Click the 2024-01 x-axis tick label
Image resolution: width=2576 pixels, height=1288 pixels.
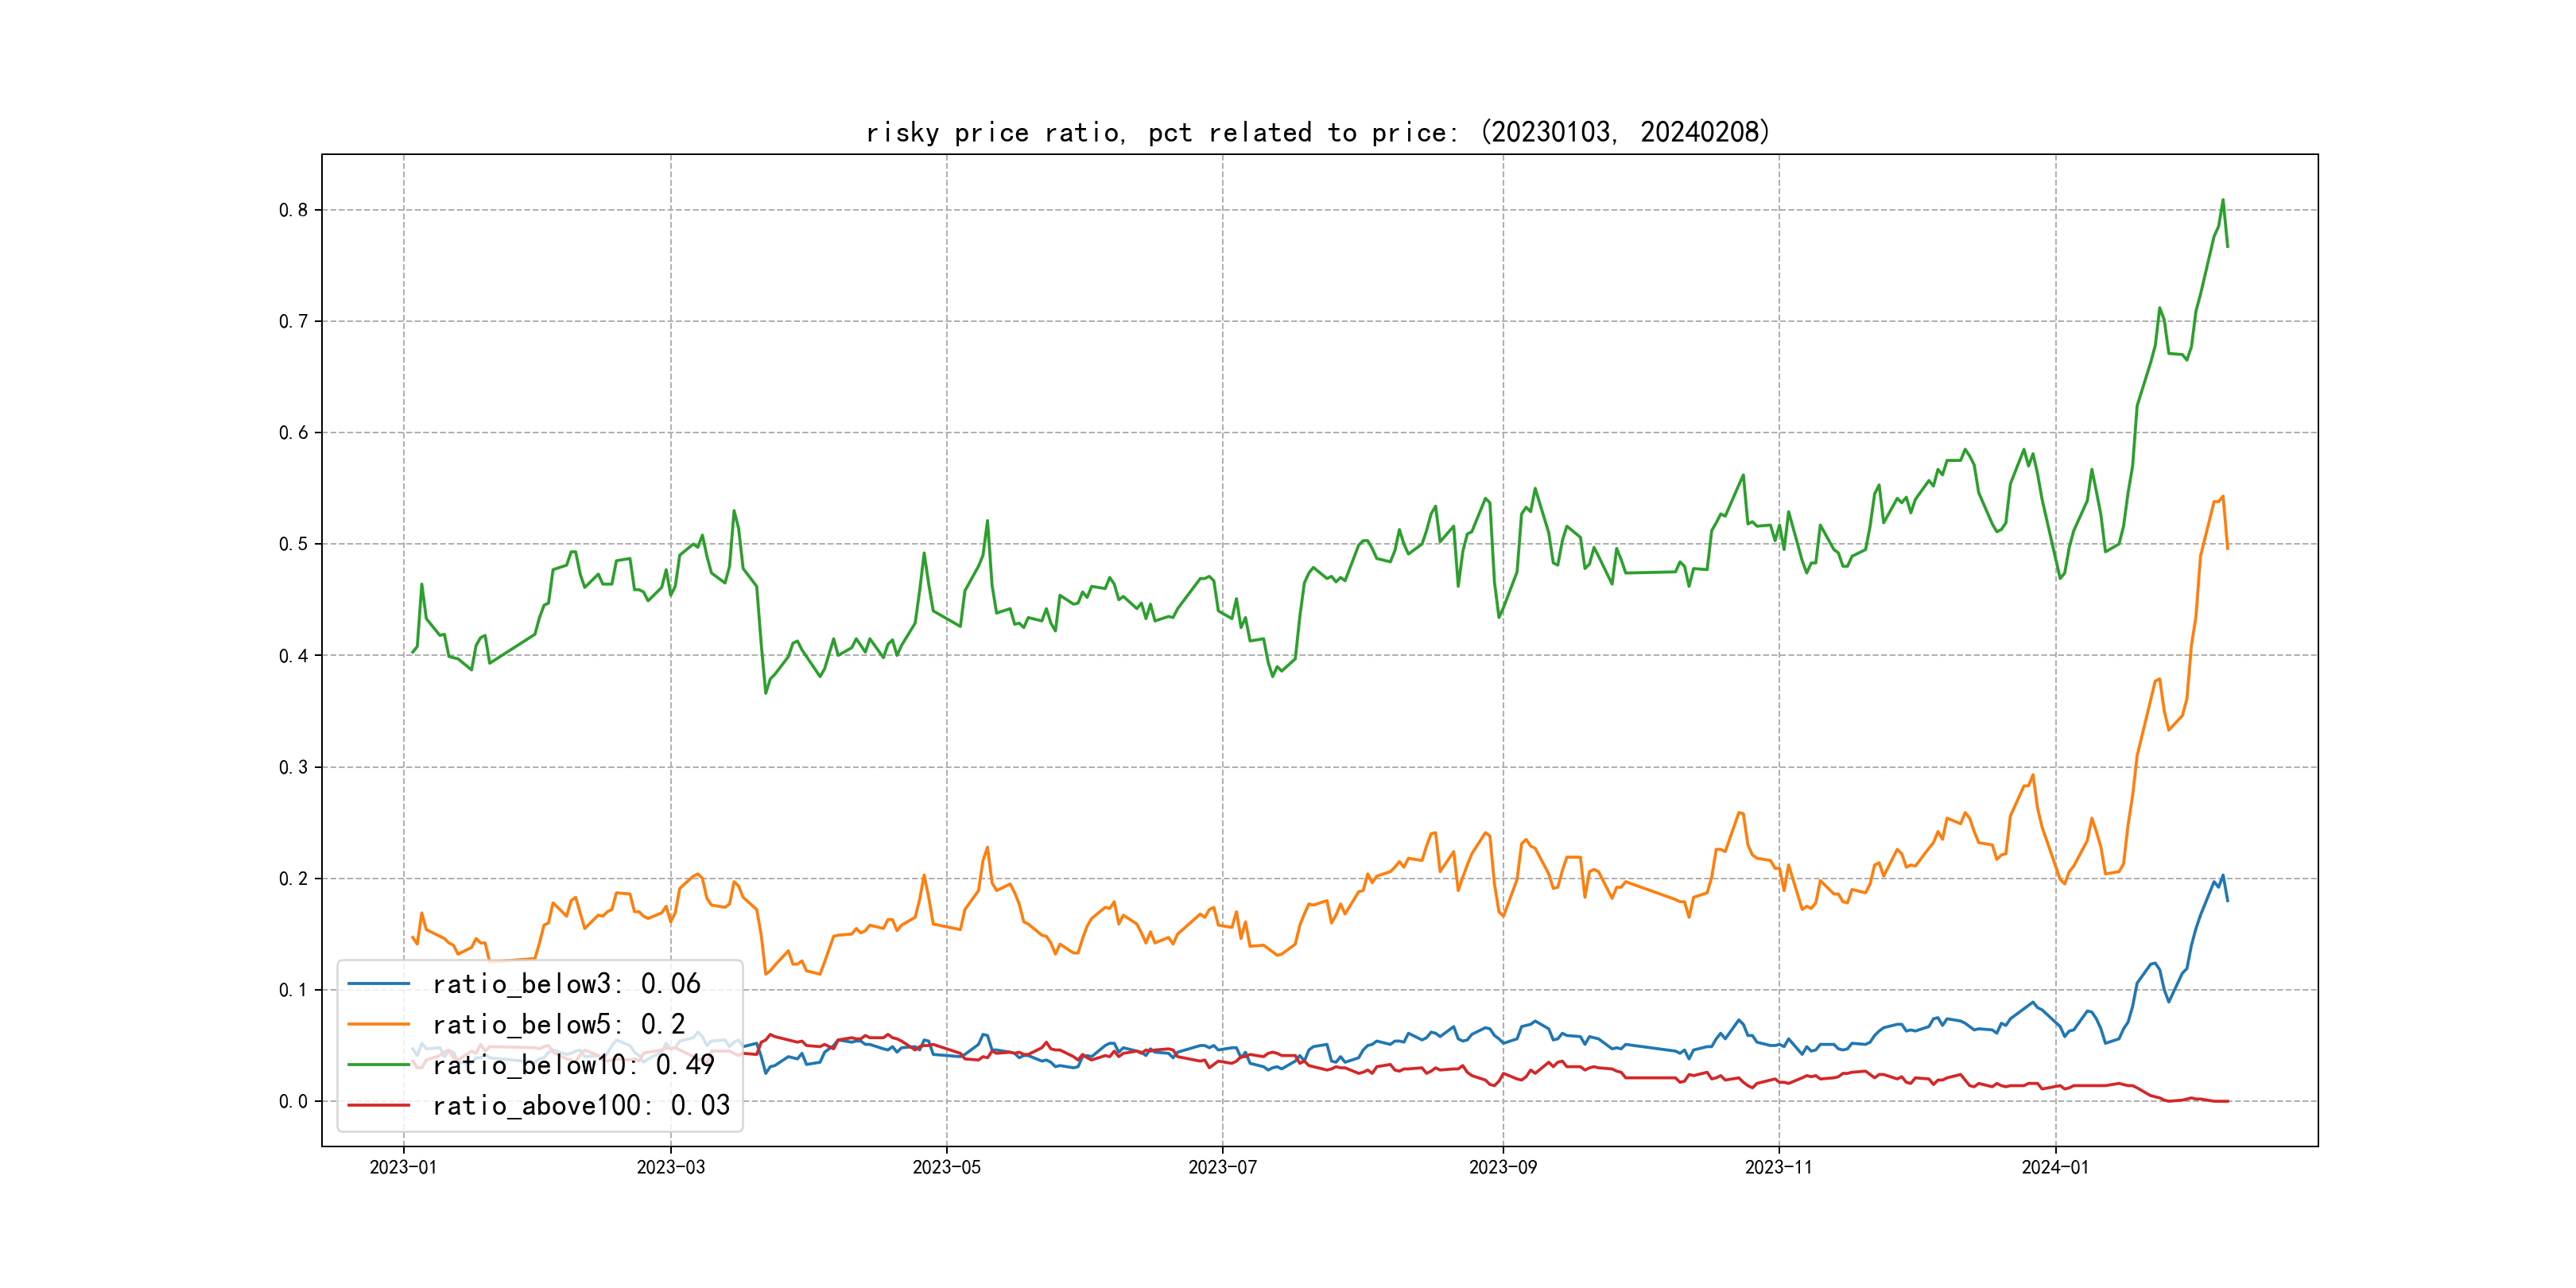click(2055, 1167)
